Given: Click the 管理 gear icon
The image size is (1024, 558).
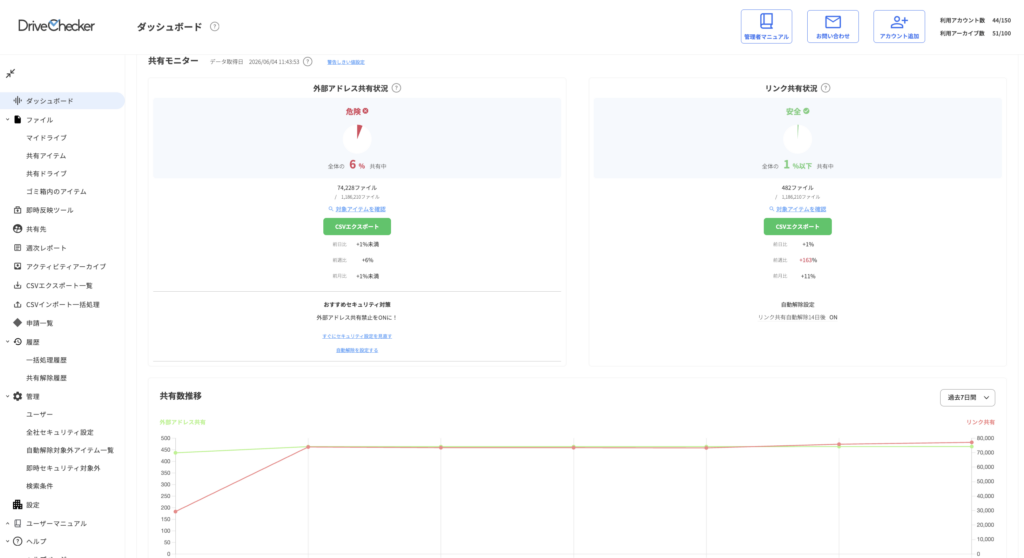Looking at the screenshot, I should point(18,396).
